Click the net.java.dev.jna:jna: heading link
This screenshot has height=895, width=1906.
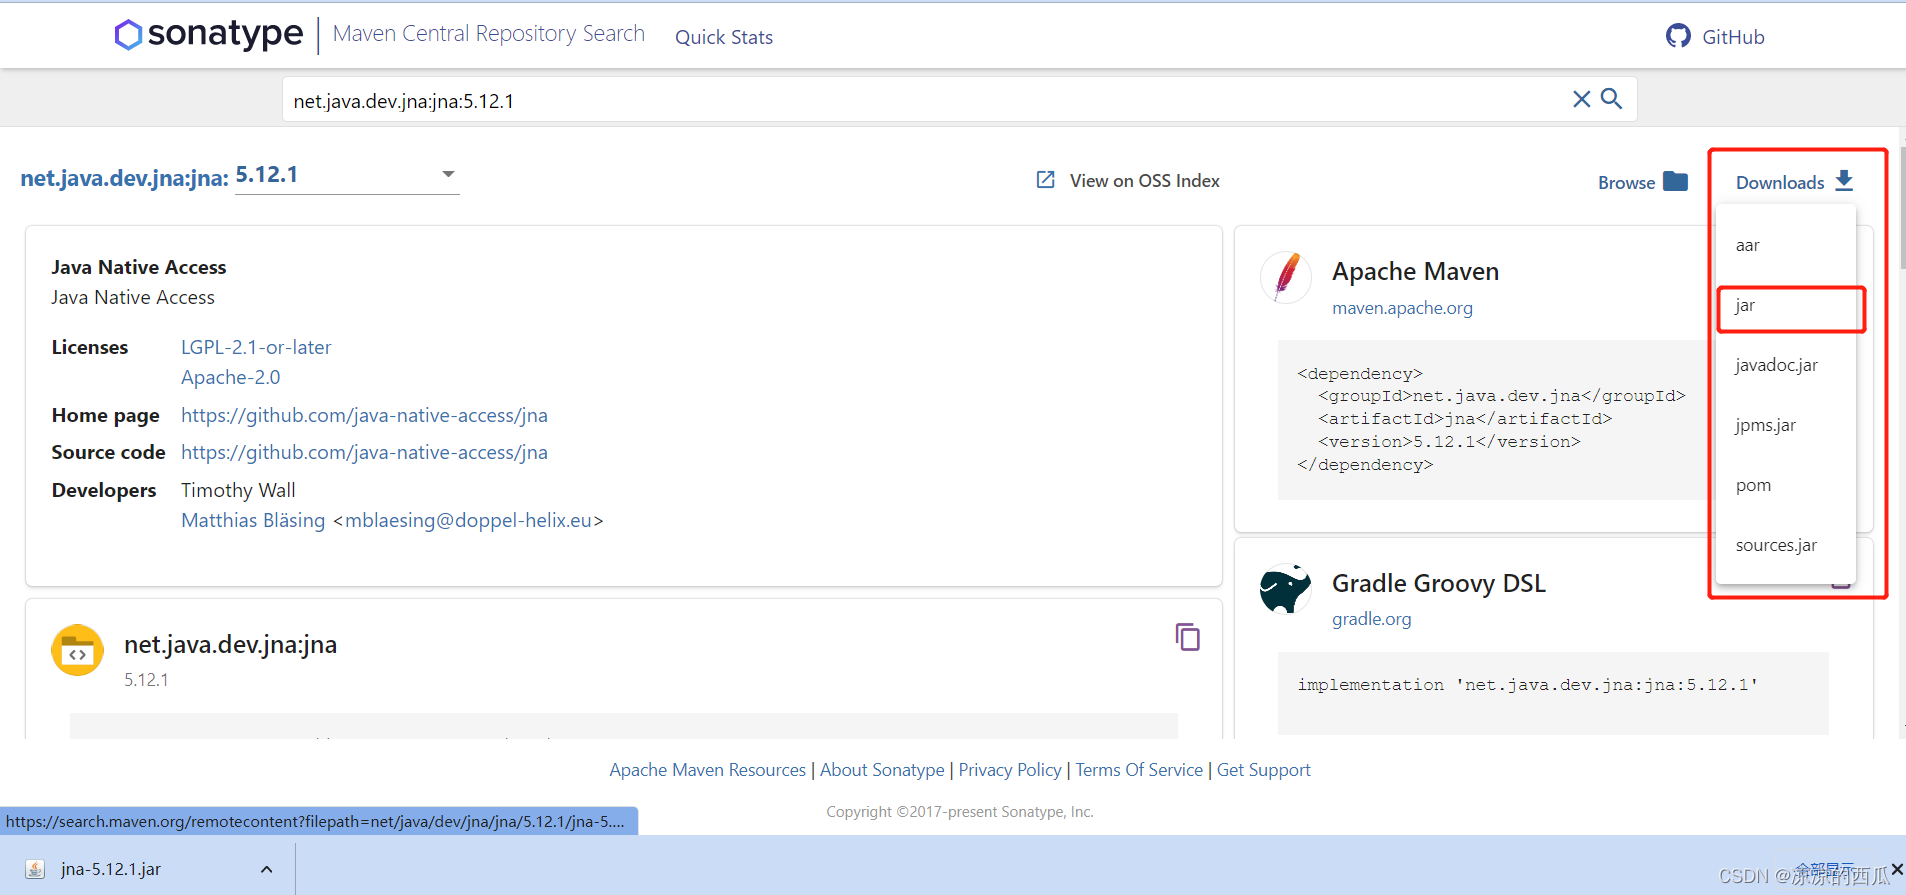124,178
